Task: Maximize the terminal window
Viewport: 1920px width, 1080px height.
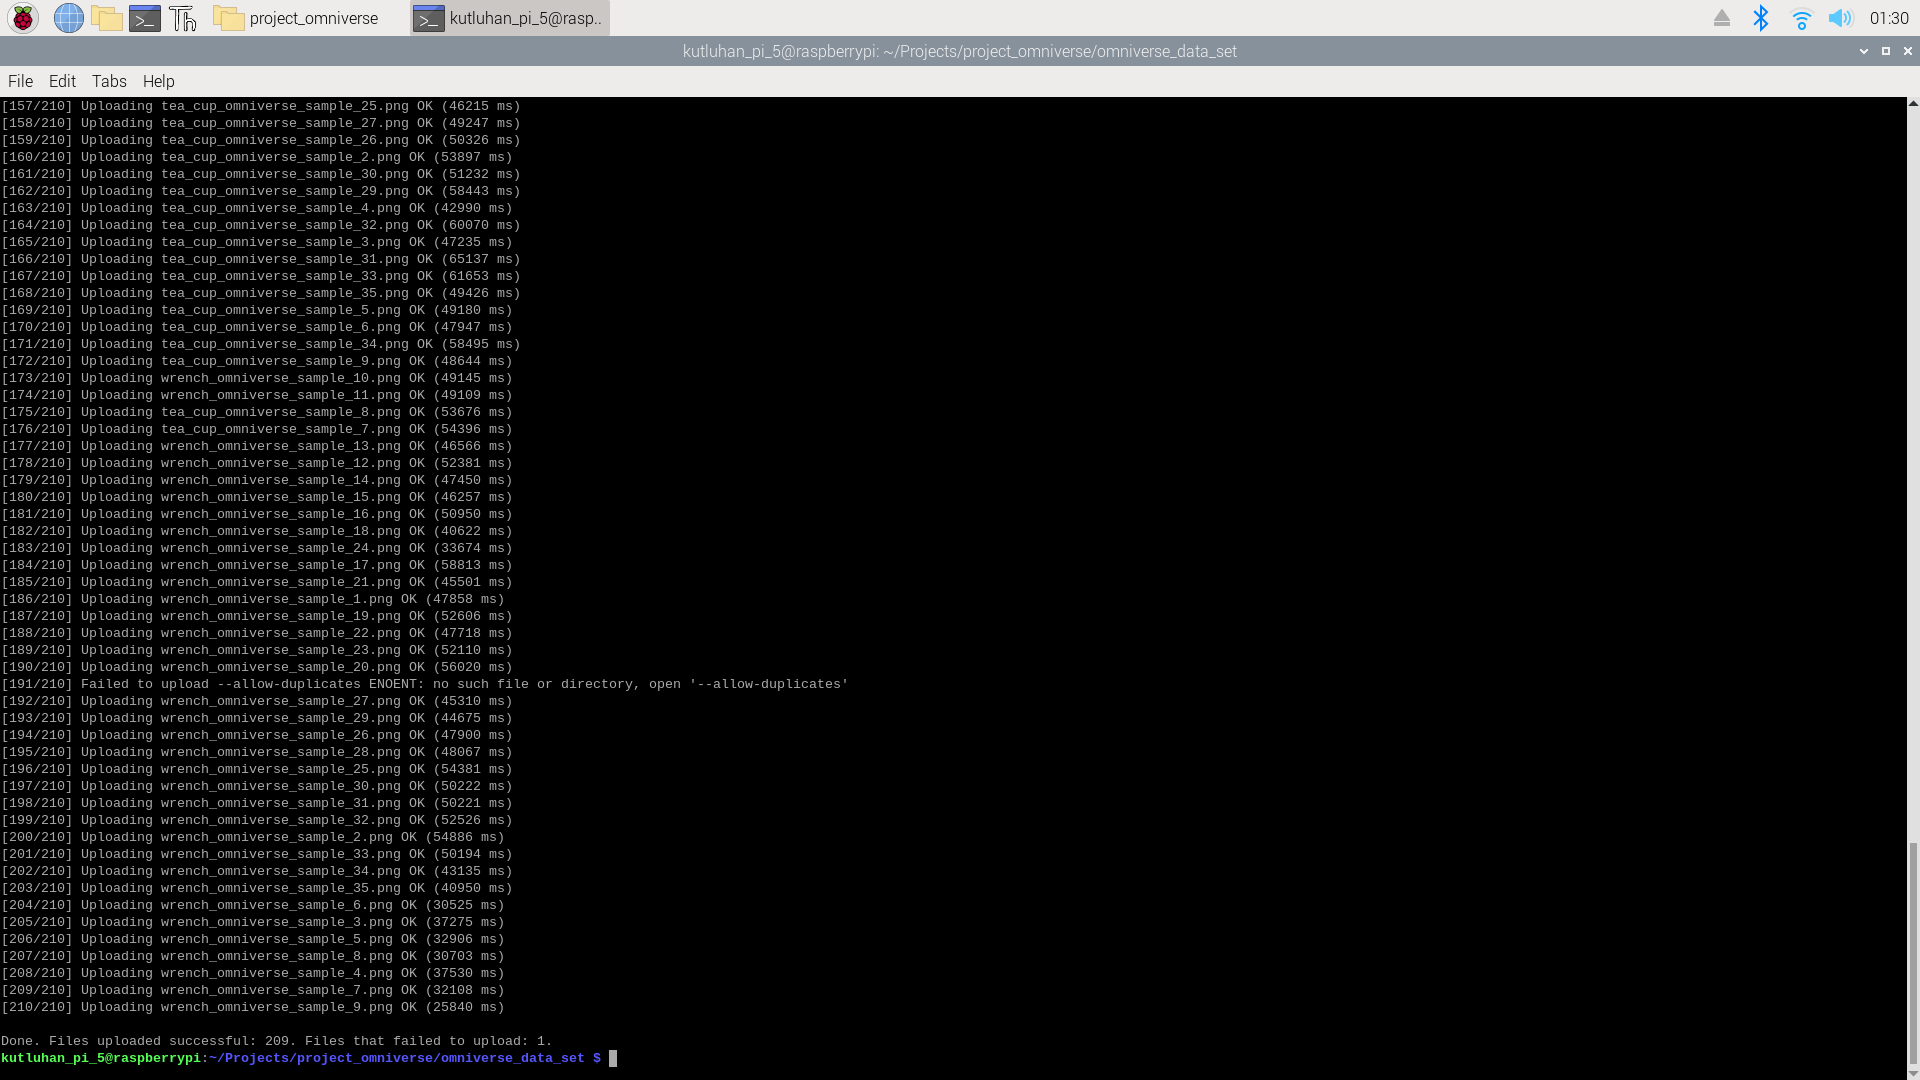Action: [x=1886, y=51]
